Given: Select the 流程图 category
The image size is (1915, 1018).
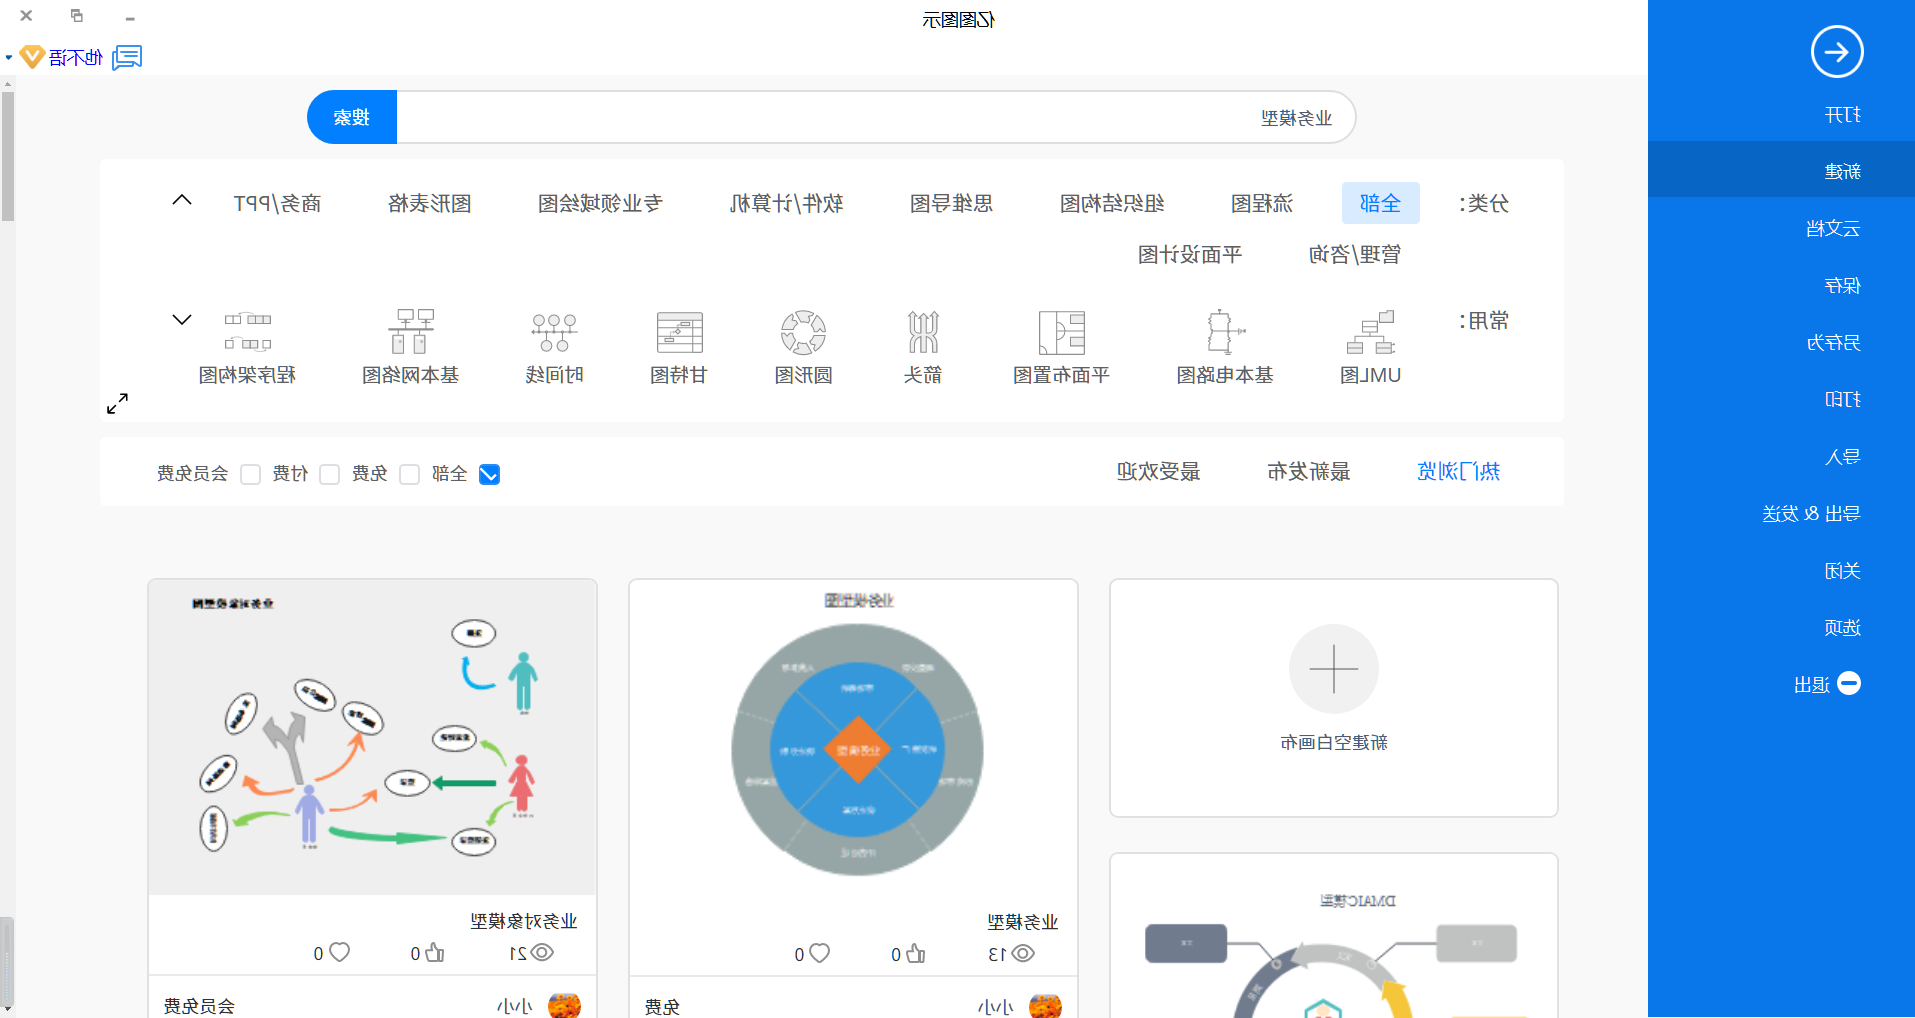Looking at the screenshot, I should point(1261,203).
